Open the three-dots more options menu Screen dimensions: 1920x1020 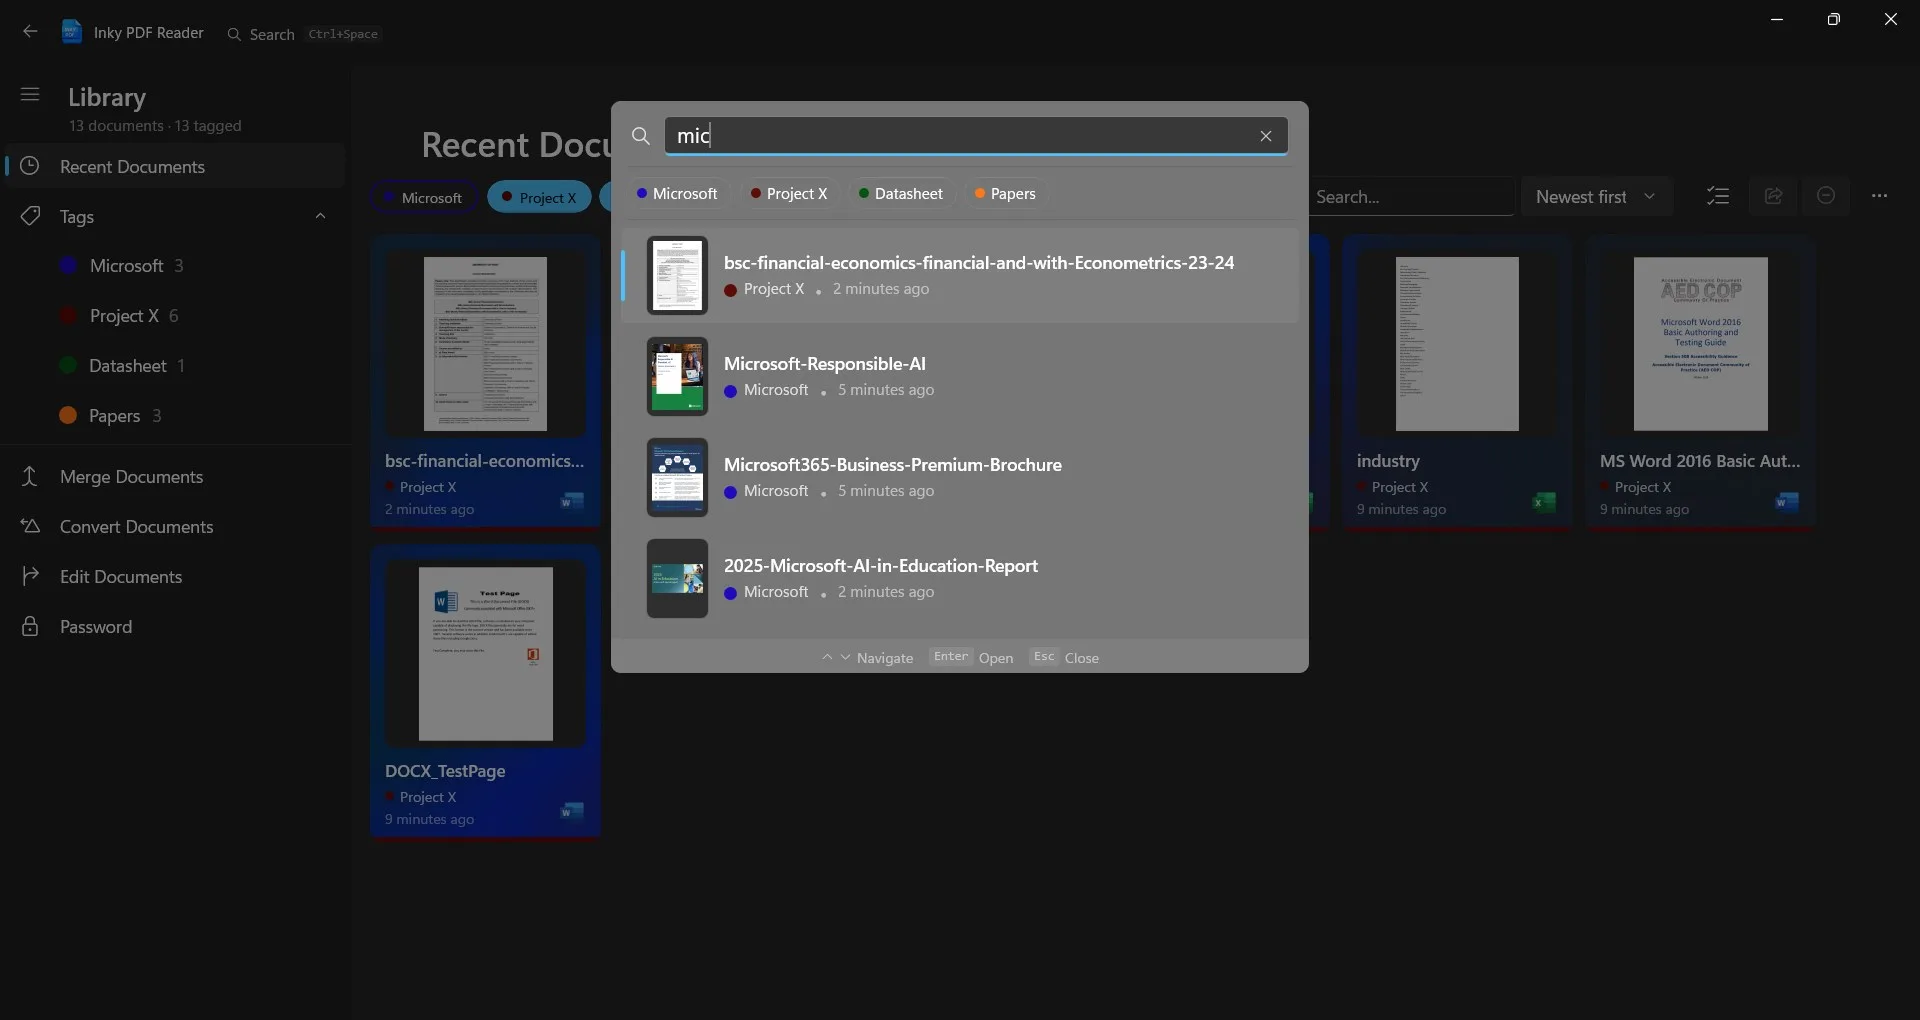coord(1880,196)
